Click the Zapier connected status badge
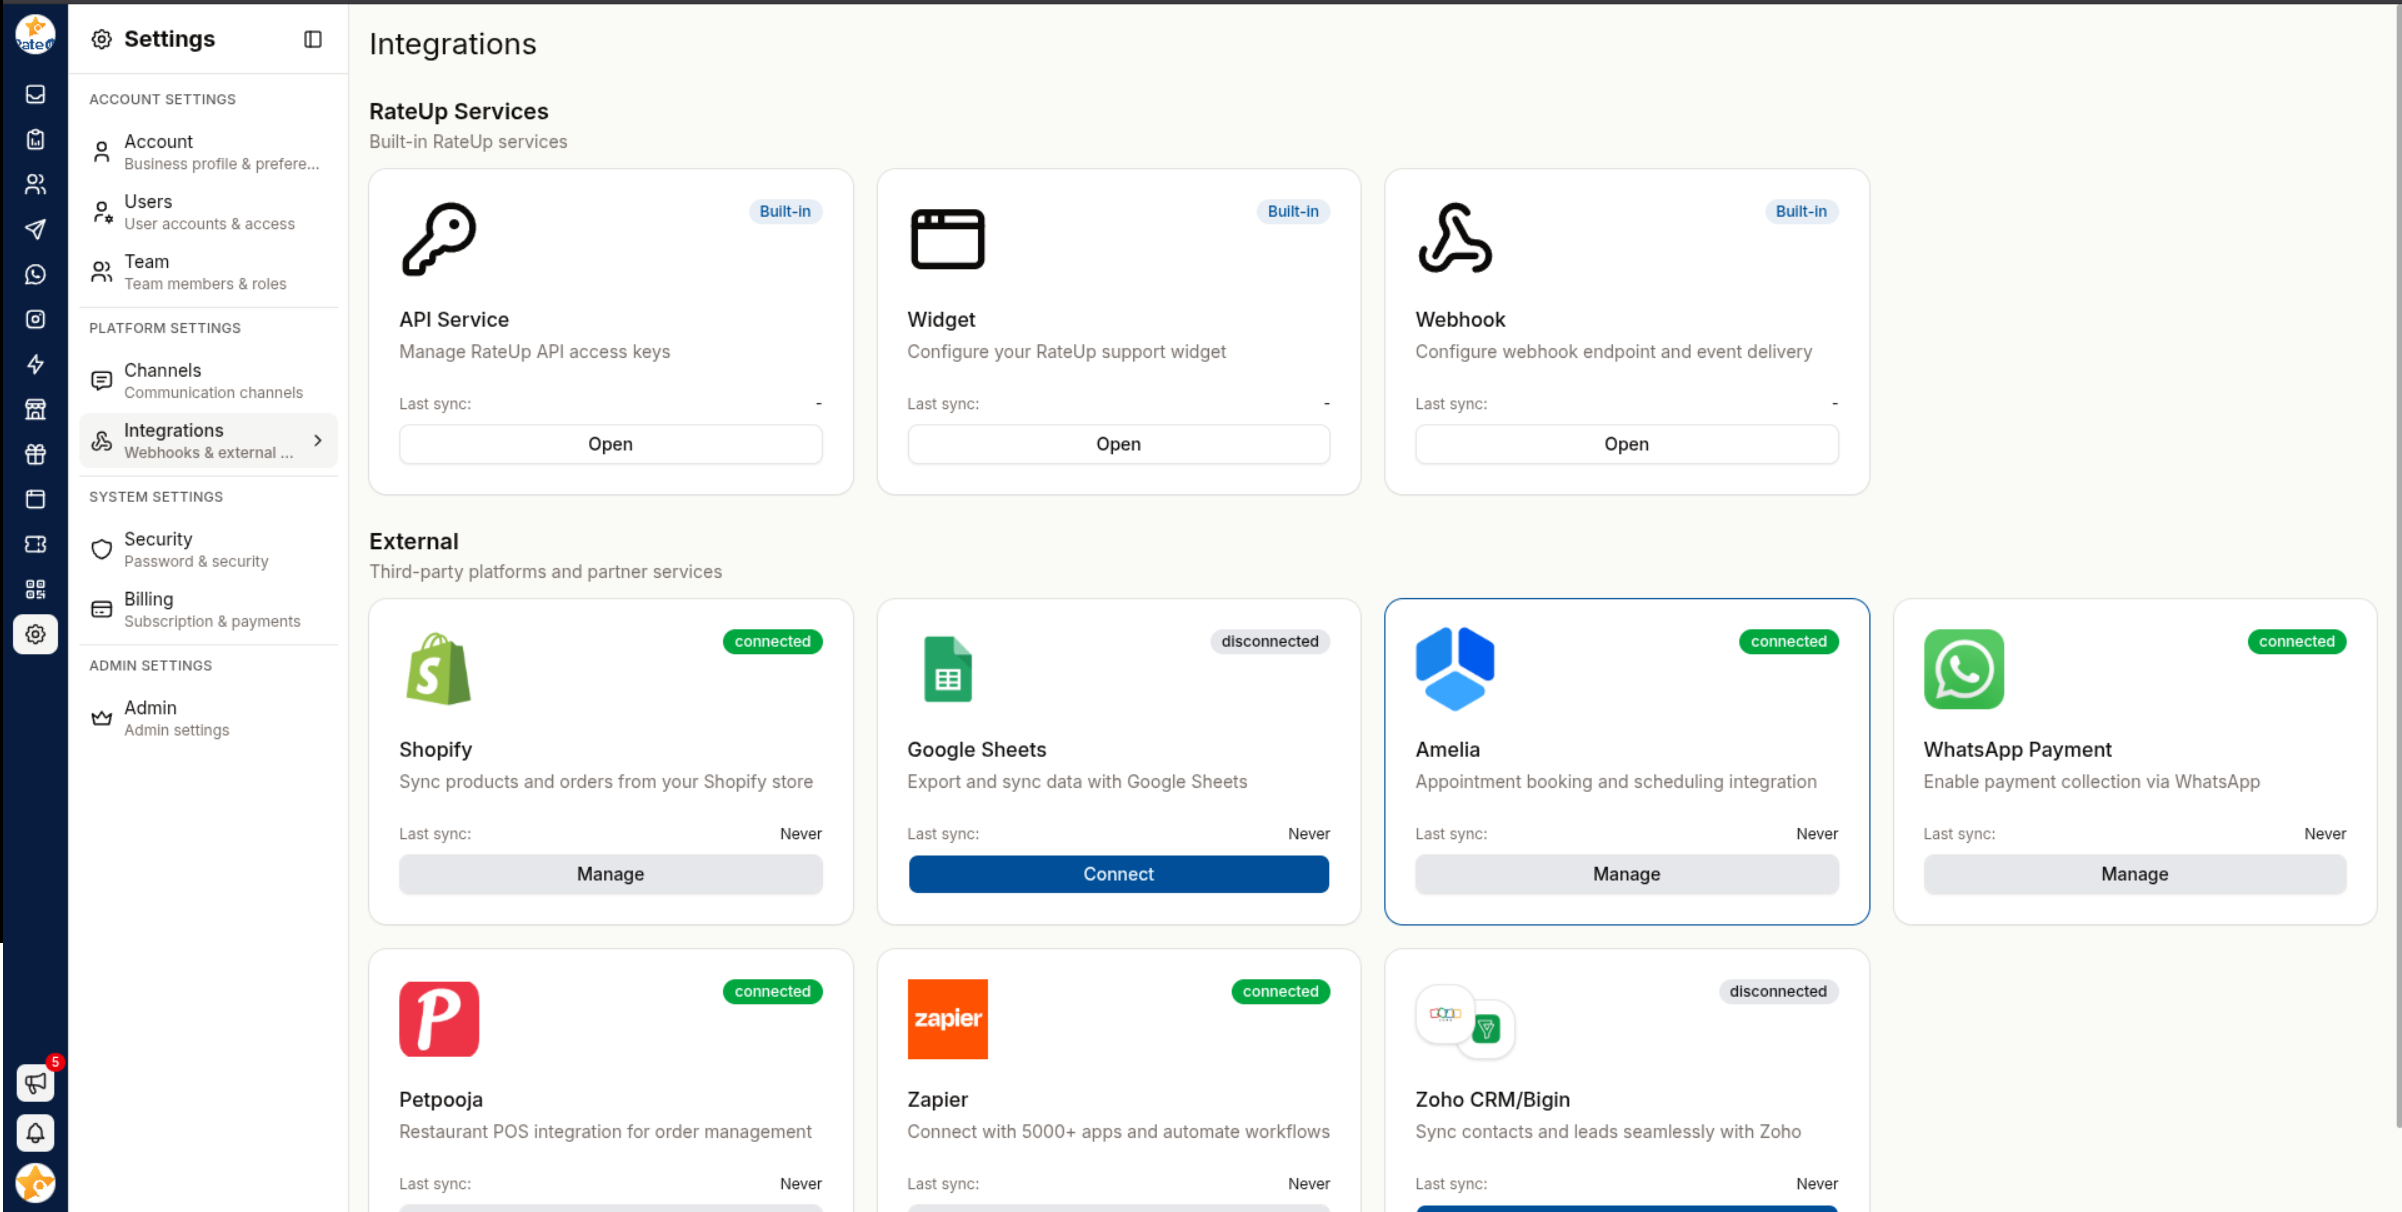 click(x=1280, y=991)
